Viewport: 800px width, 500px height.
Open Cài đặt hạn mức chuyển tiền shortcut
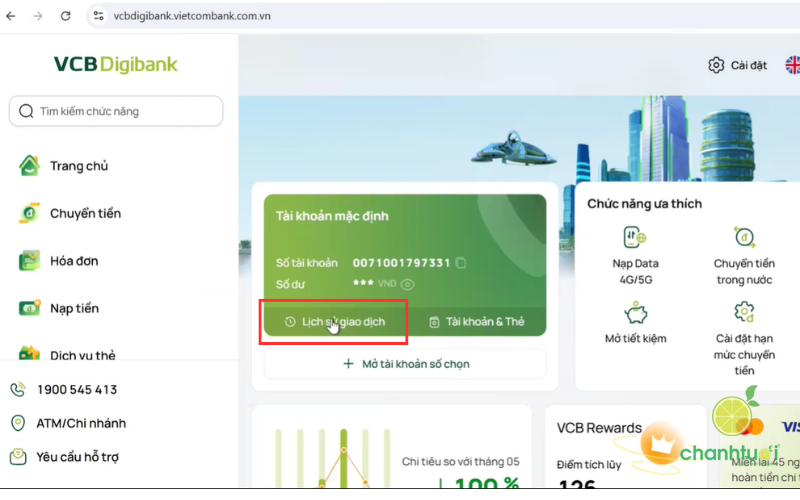[x=744, y=338]
